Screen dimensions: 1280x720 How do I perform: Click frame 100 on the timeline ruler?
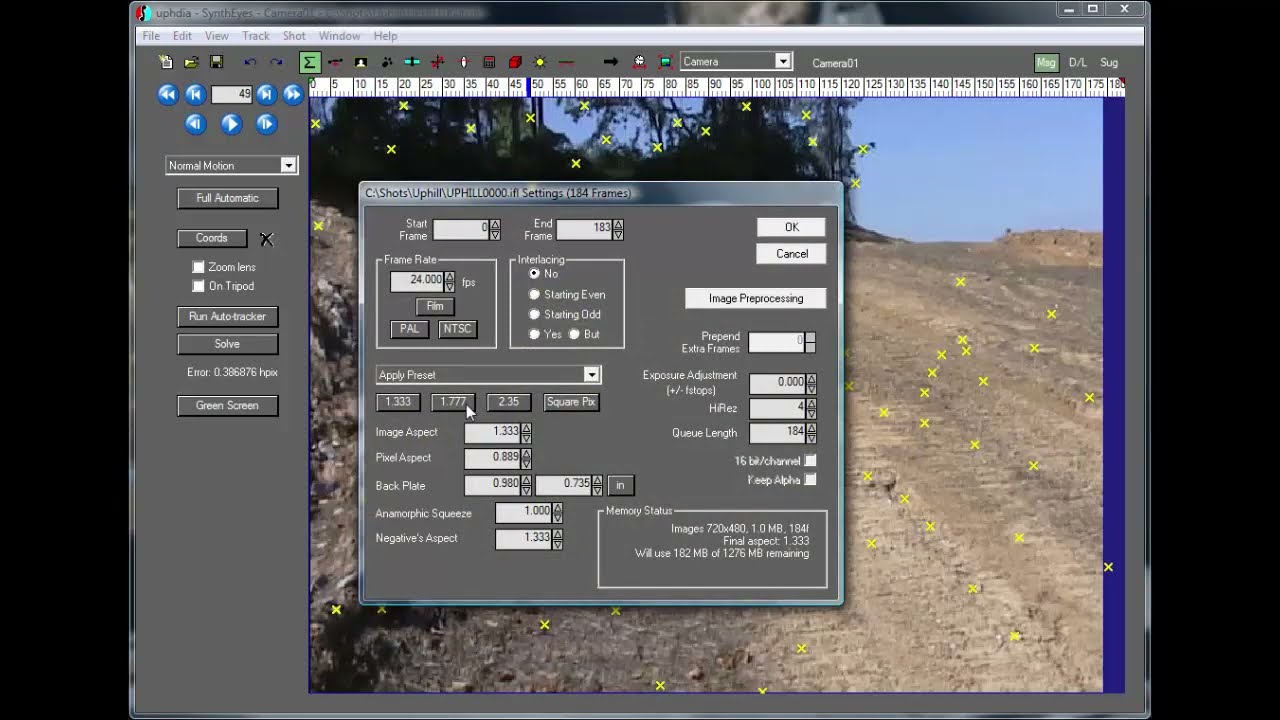point(763,86)
